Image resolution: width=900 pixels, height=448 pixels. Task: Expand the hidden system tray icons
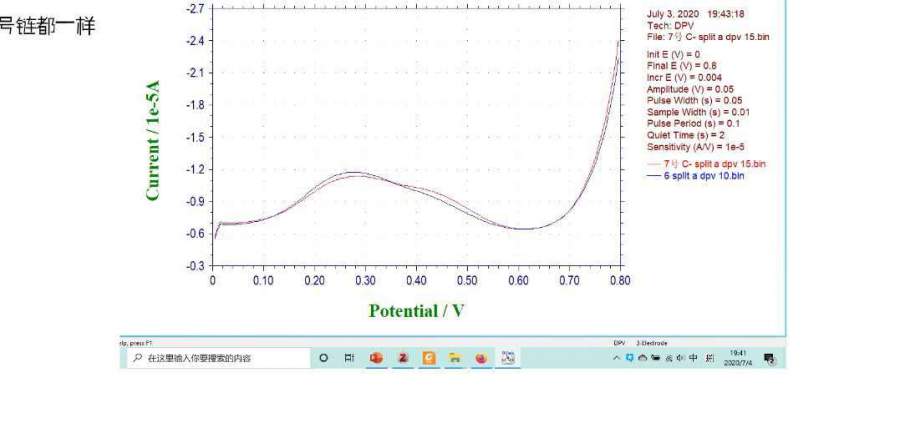coord(617,358)
